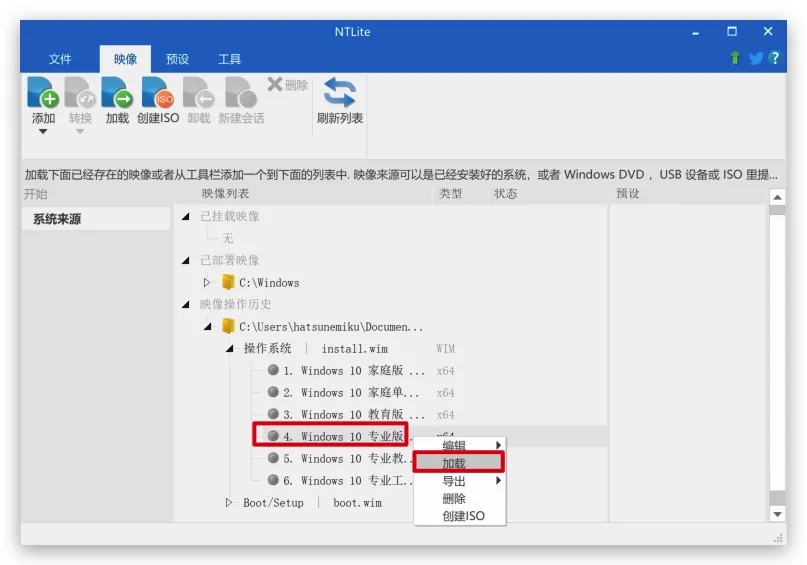The height and width of the screenshot is (565, 807).
Task: Click gray status dot of Windows 10 家庭版
Action: click(x=273, y=370)
